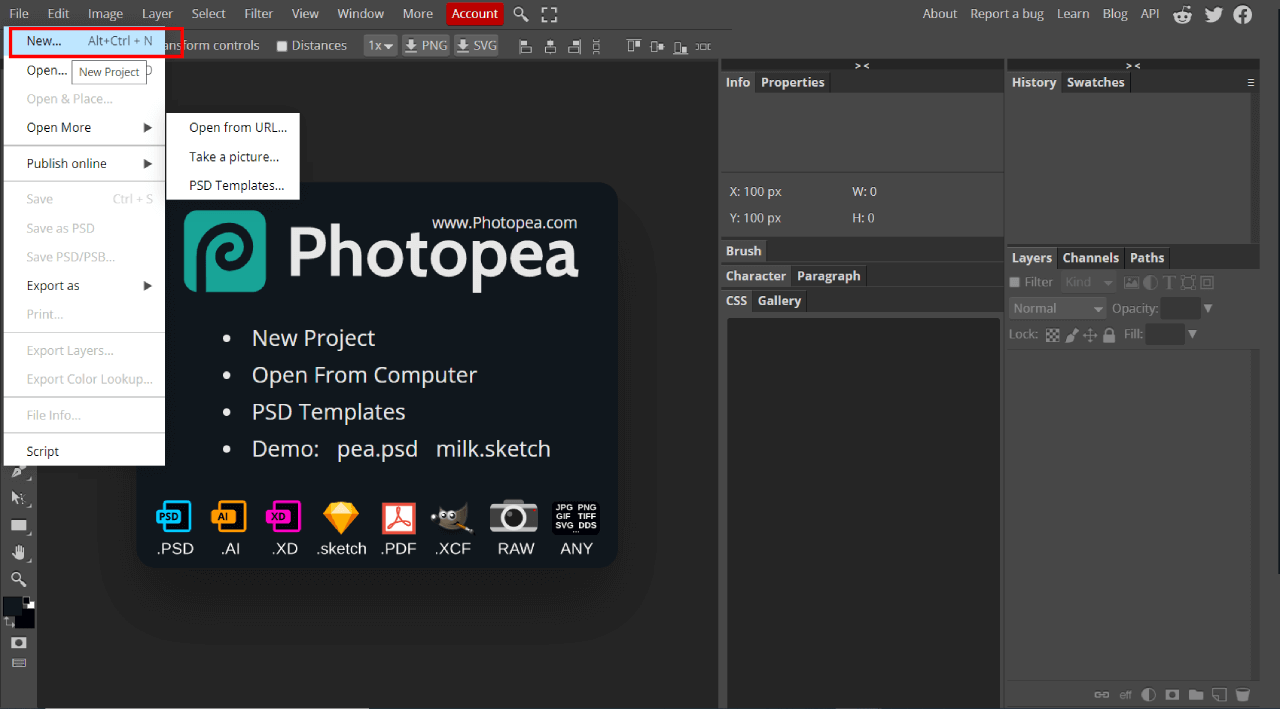Screen dimensions: 1280x709
Task: Enable the Distances checkbox
Action: pos(282,46)
